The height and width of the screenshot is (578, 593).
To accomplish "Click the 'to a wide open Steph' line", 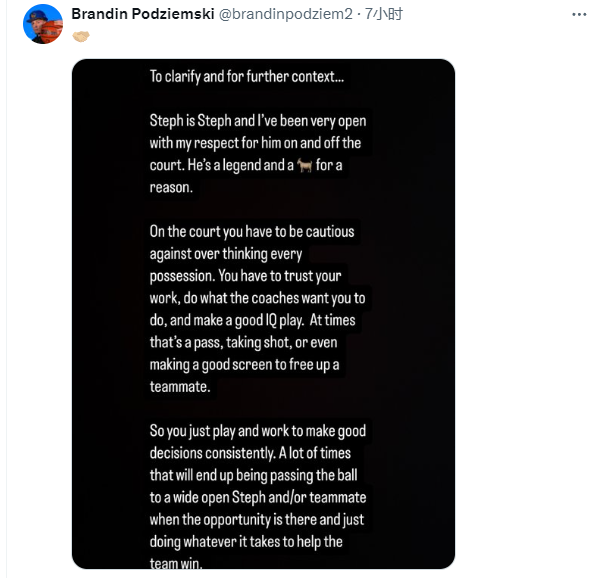I will tap(258, 497).
